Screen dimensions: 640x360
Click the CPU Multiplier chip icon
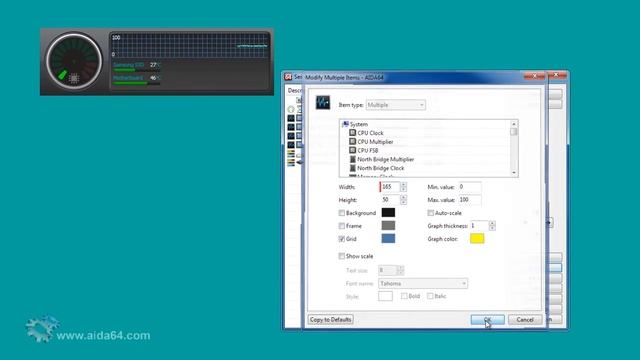(x=353, y=142)
